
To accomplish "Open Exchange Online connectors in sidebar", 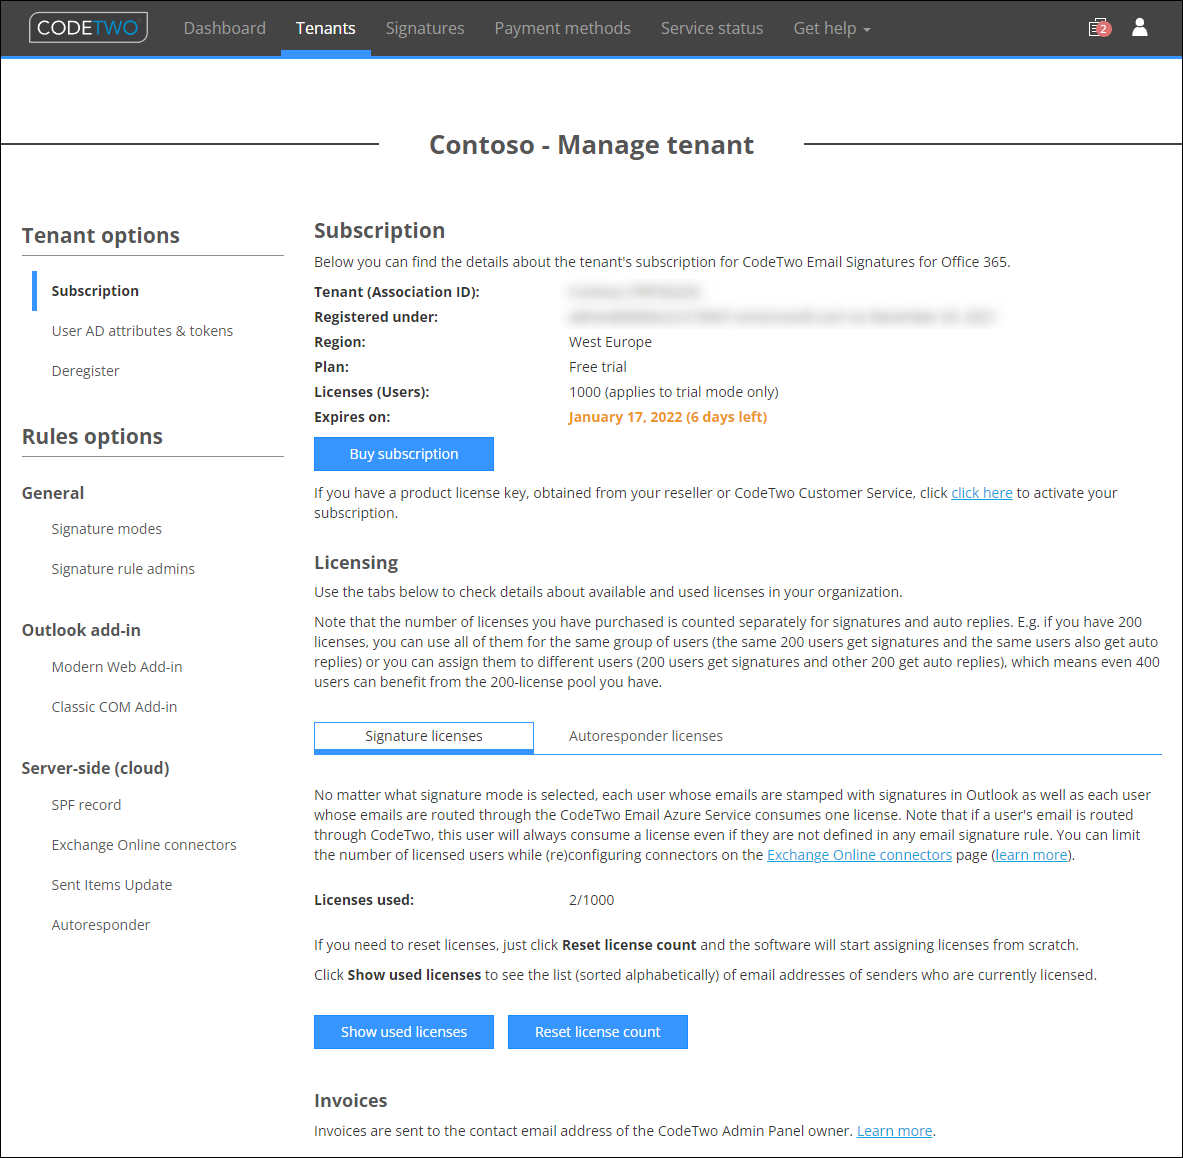I will click(x=143, y=846).
